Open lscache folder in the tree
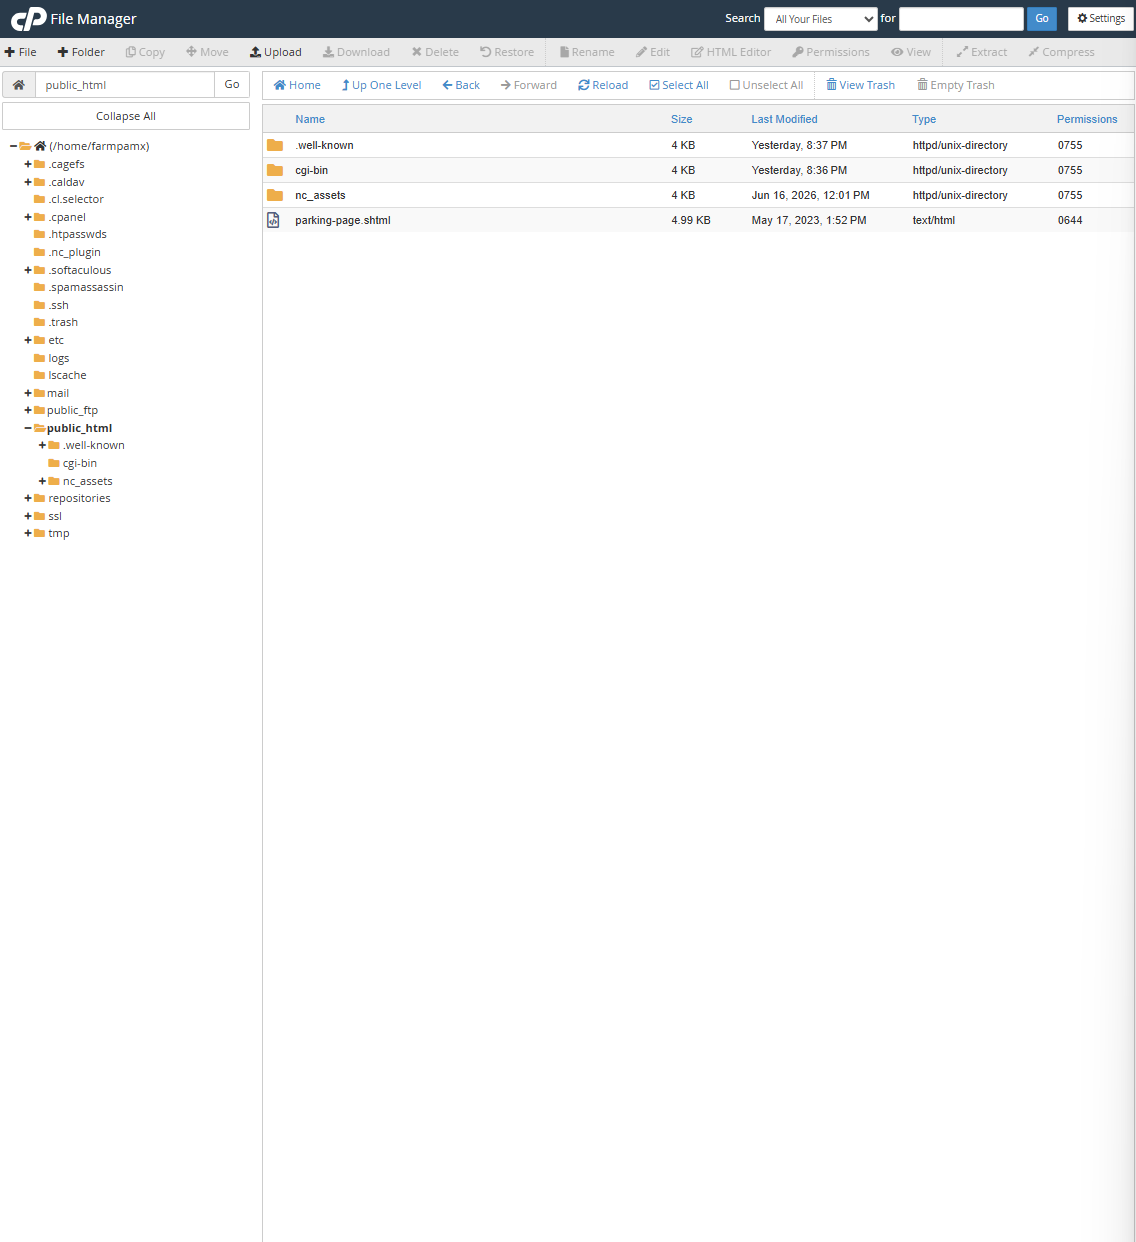Screen dimensions: 1136x1242 tap(67, 375)
